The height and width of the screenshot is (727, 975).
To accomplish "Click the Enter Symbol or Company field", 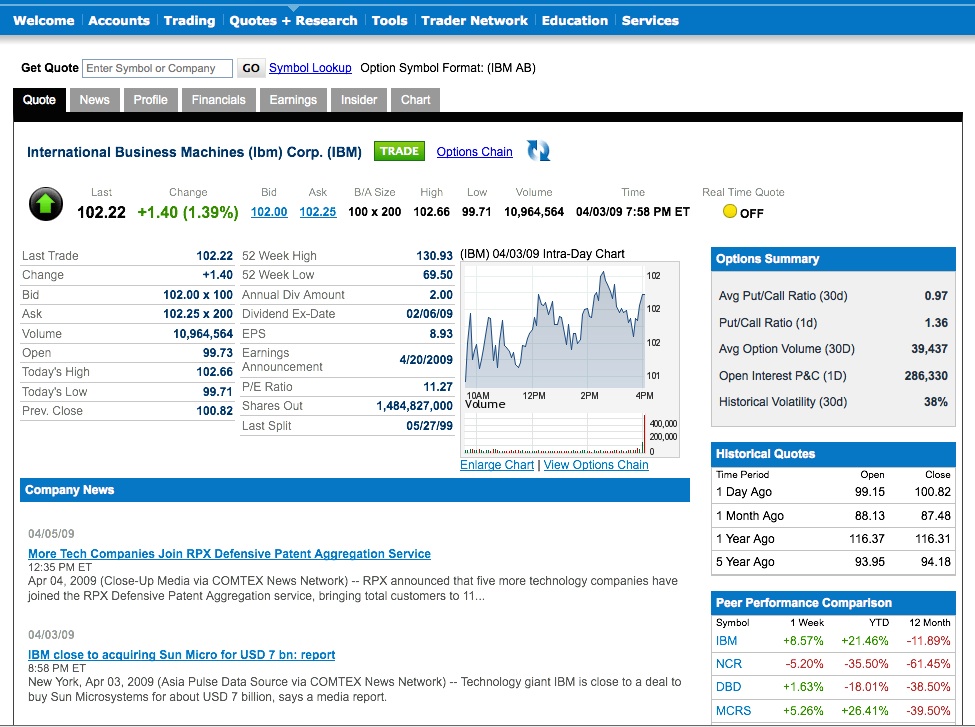I will (x=157, y=68).
